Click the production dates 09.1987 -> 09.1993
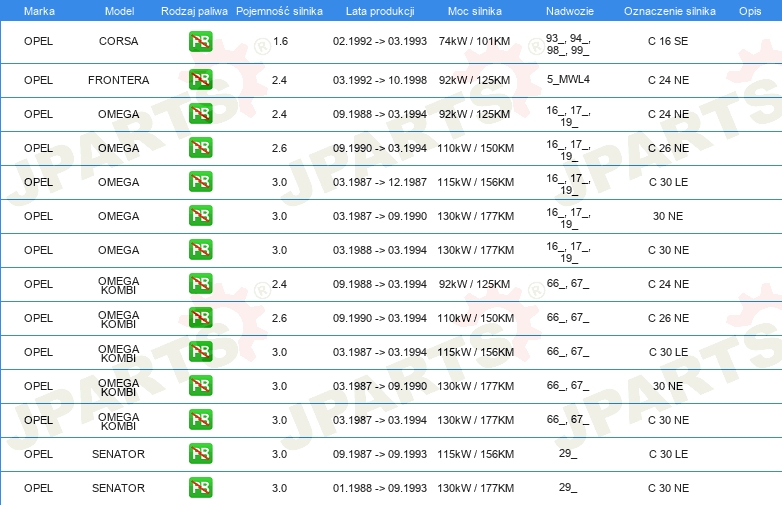 click(x=380, y=454)
